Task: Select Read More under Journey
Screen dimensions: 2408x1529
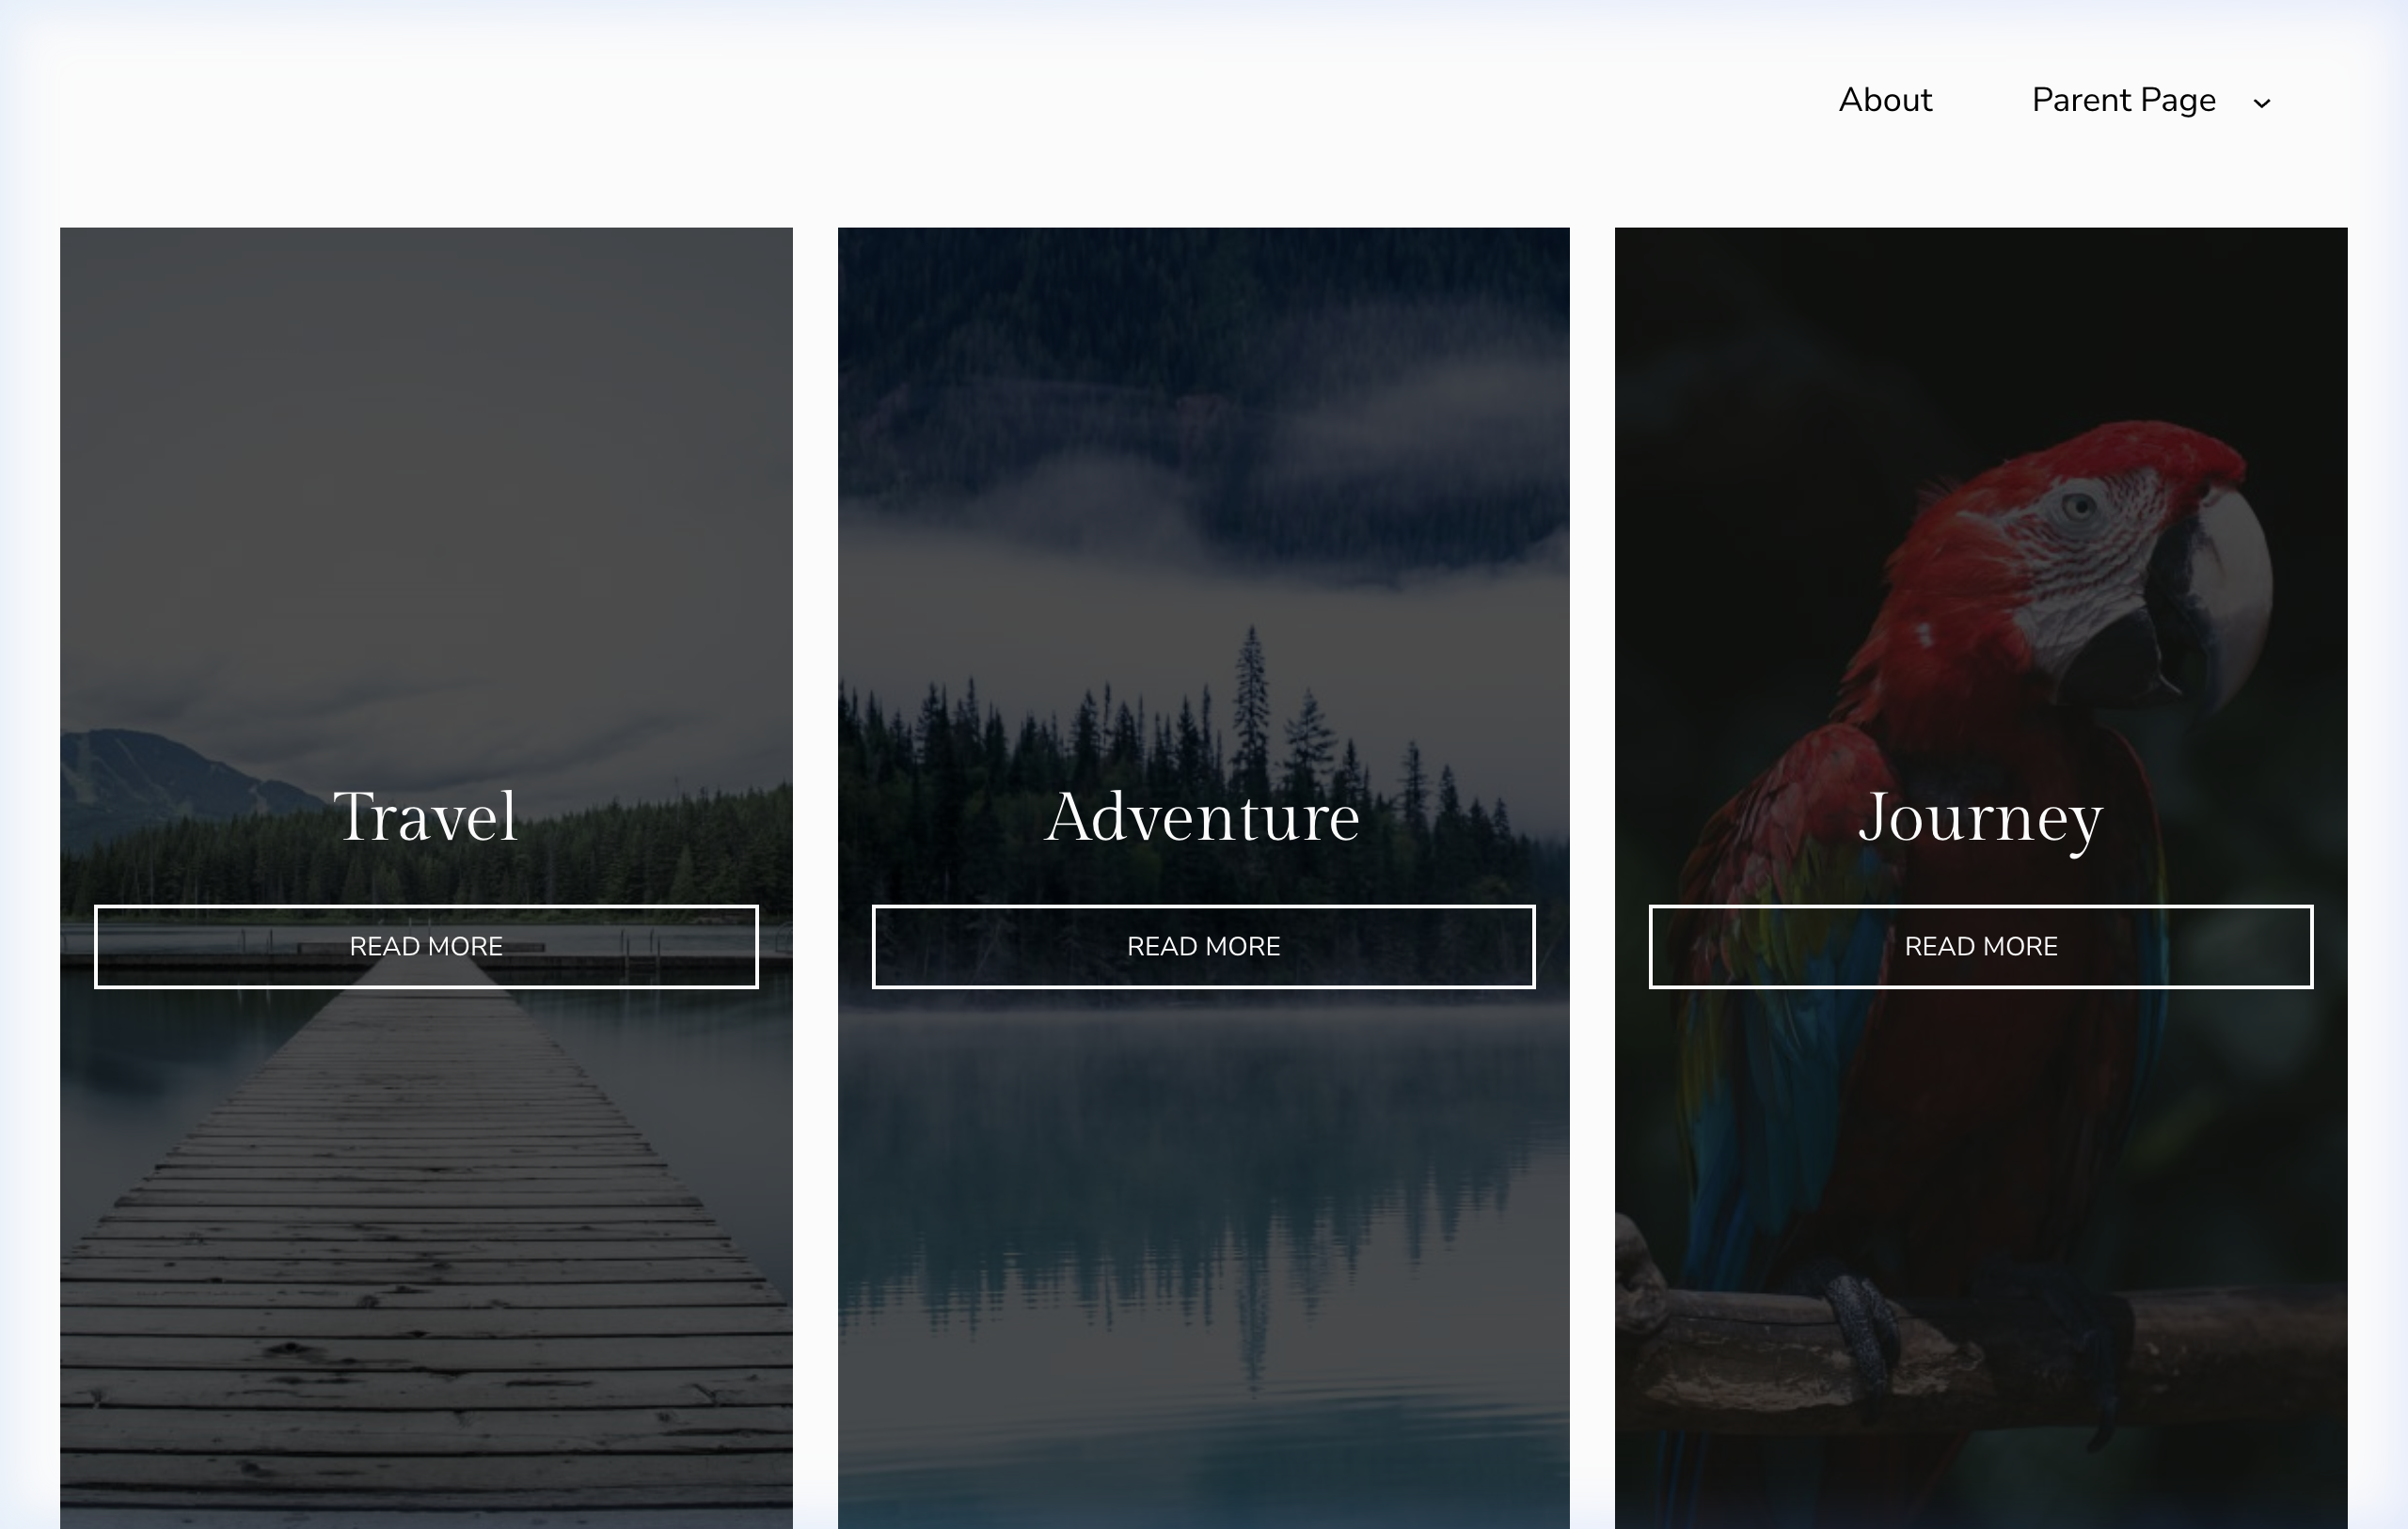Action: [x=1981, y=946]
